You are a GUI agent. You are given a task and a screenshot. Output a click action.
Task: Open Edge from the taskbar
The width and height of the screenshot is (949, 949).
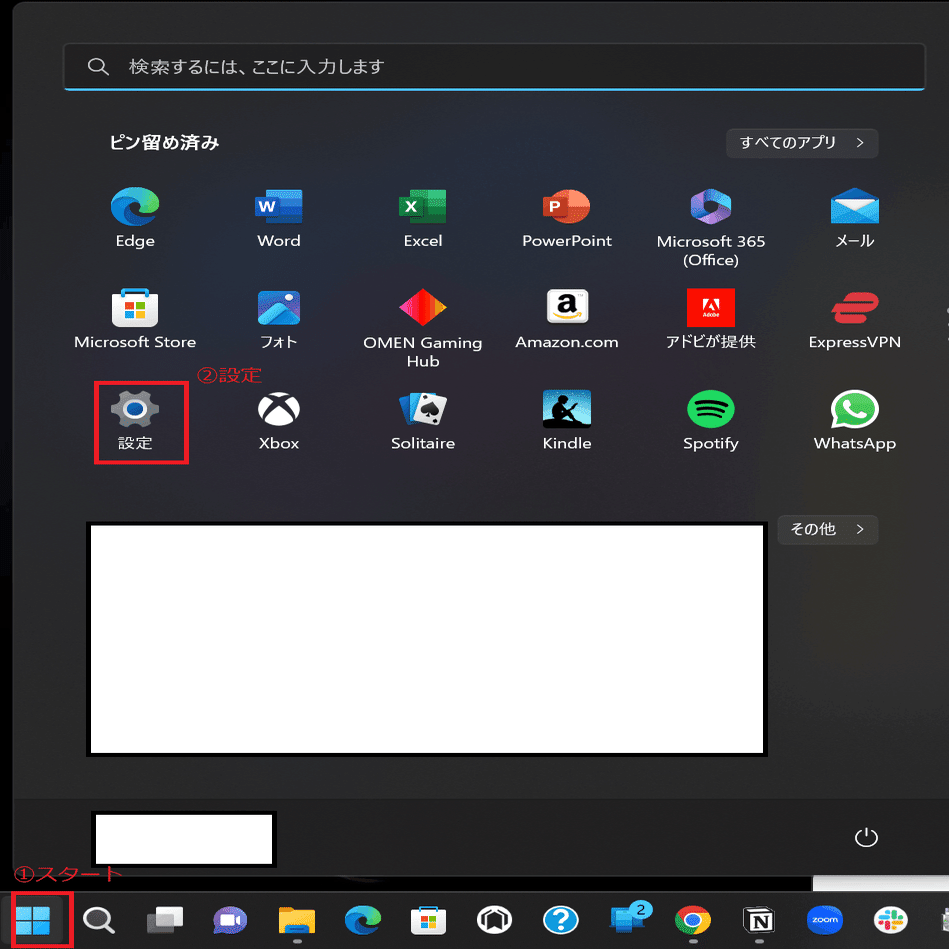363,921
